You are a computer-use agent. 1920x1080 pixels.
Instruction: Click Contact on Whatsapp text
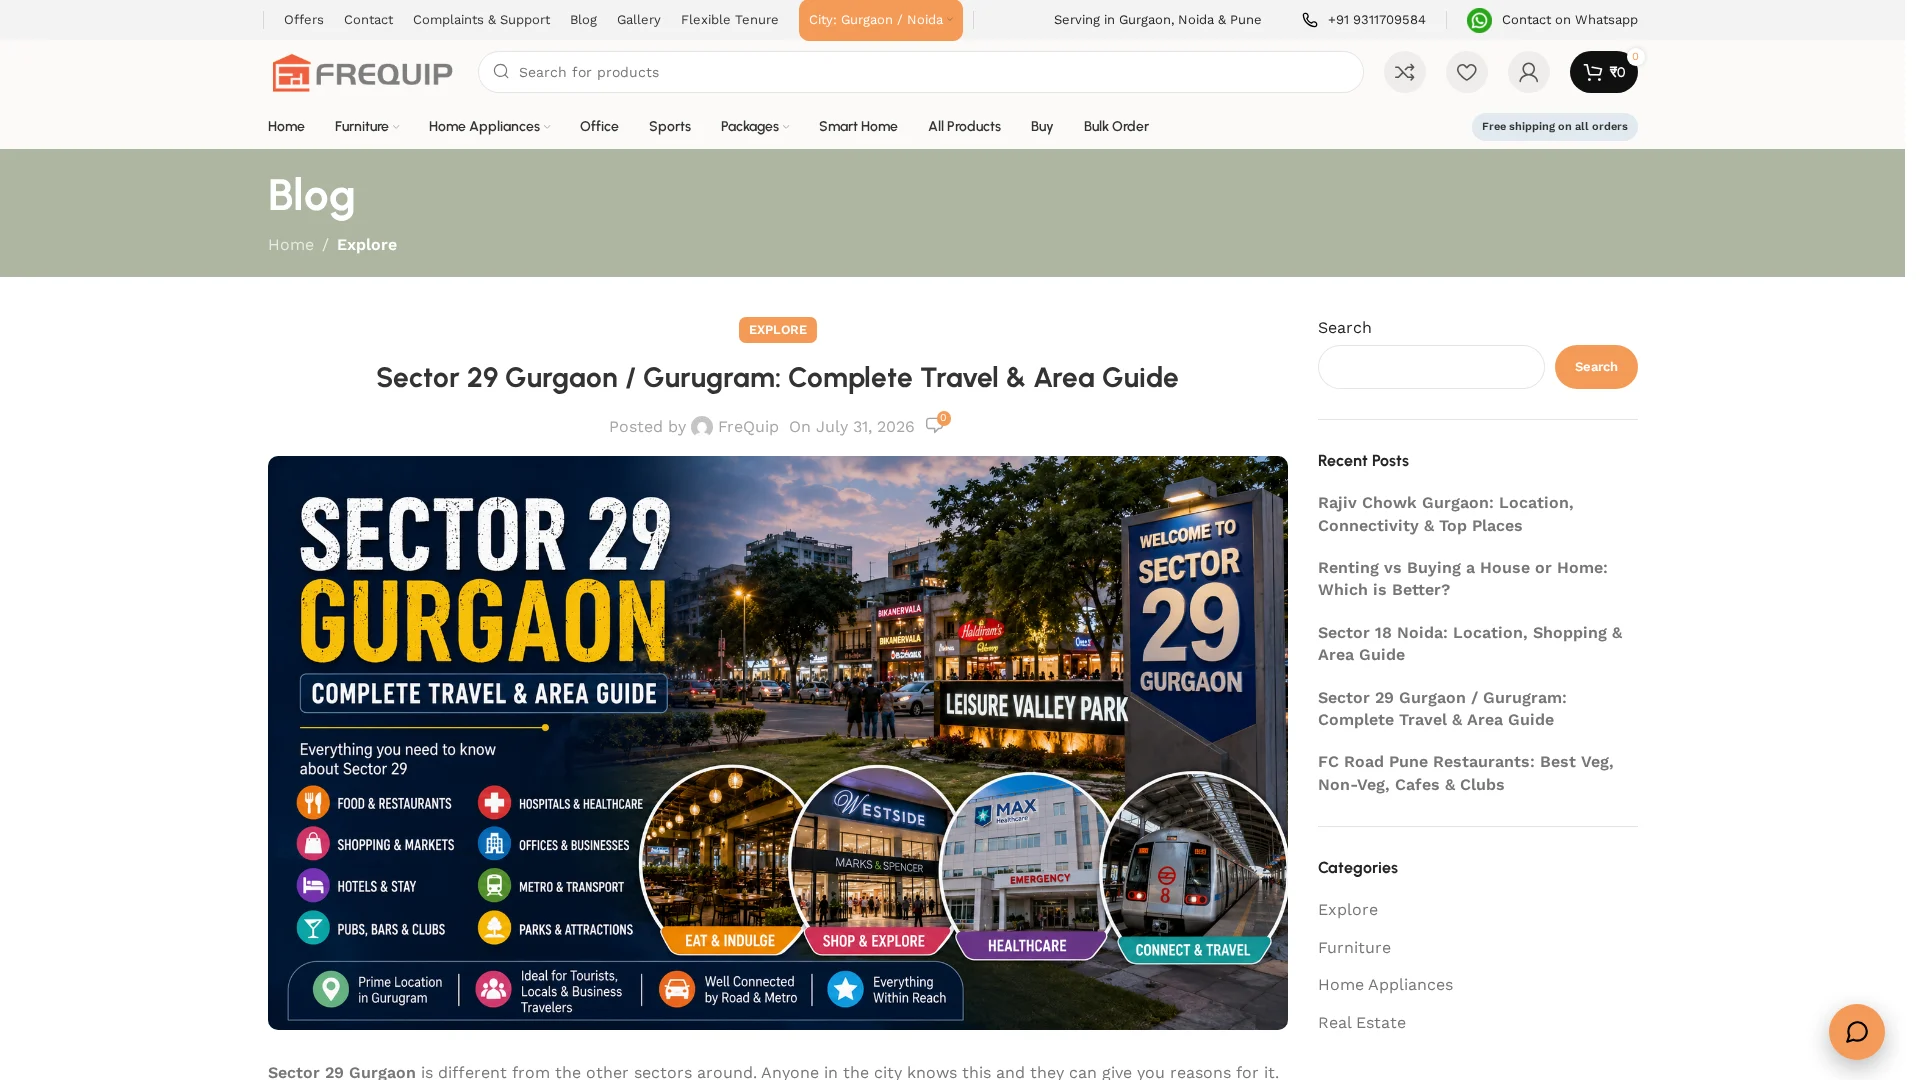click(x=1569, y=20)
